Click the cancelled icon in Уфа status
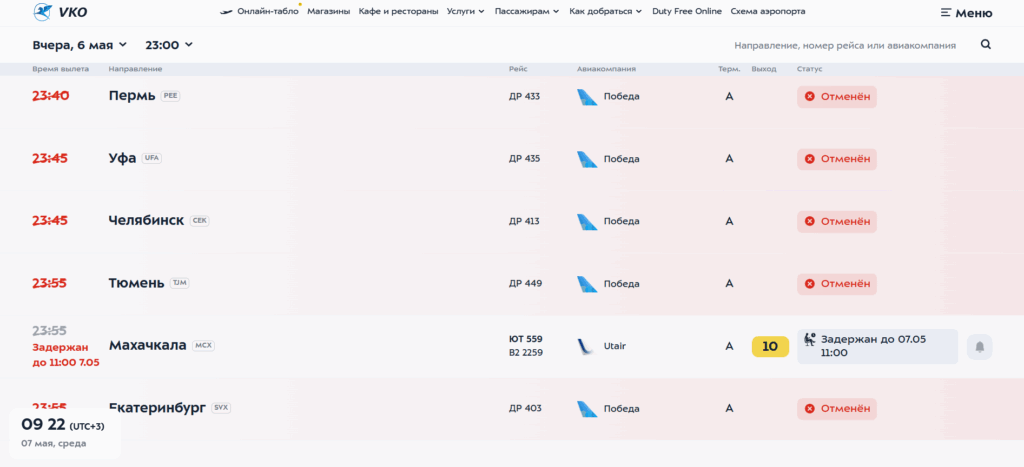The height and width of the screenshot is (467, 1024). click(x=810, y=159)
